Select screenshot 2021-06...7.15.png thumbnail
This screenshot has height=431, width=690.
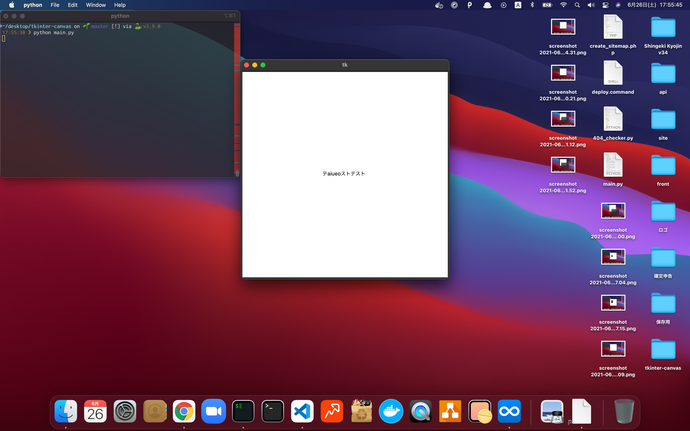[613, 303]
